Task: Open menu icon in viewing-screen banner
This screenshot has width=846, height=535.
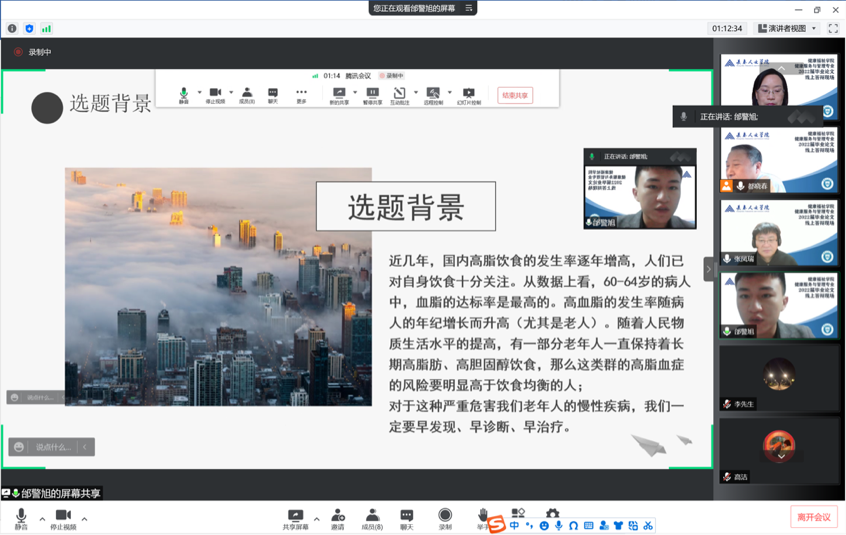Action: pos(468,8)
